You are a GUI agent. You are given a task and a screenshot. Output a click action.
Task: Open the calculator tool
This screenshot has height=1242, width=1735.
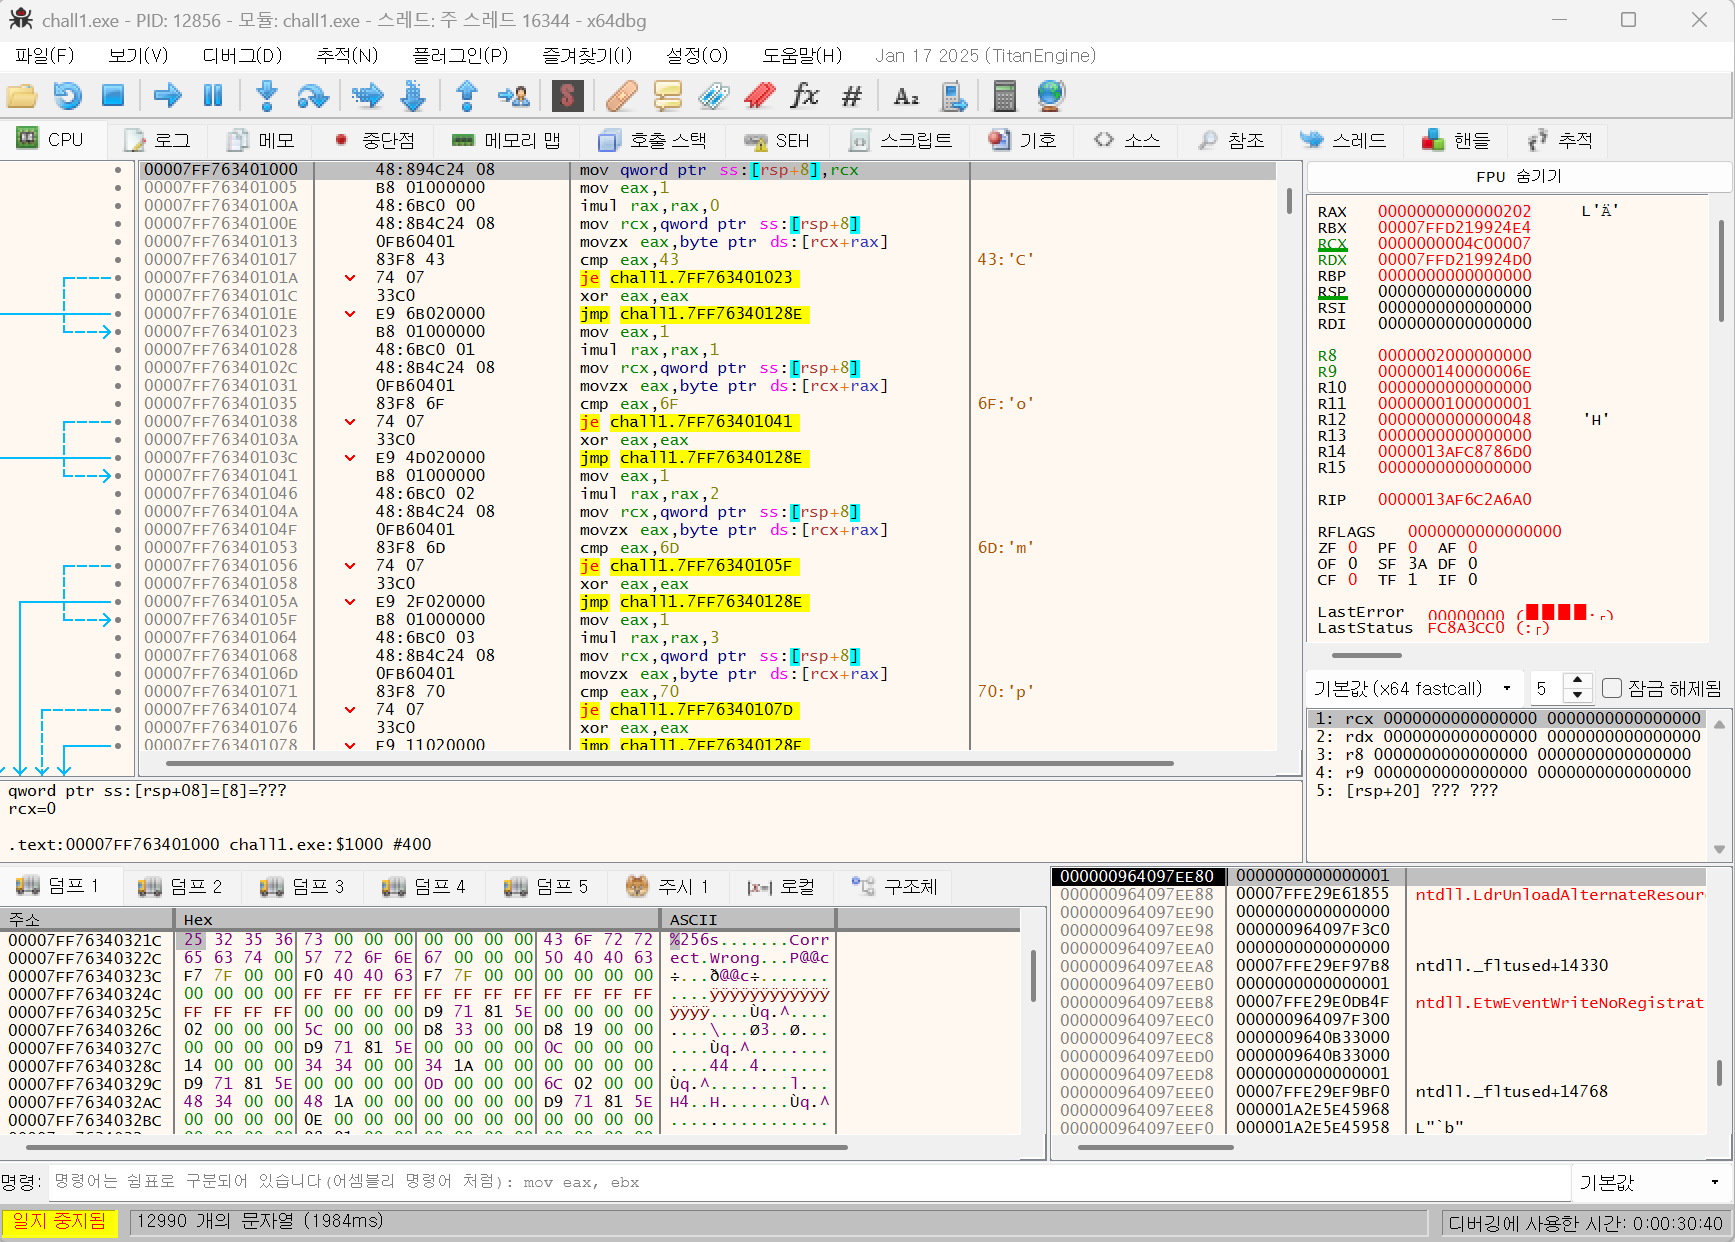click(x=1004, y=96)
